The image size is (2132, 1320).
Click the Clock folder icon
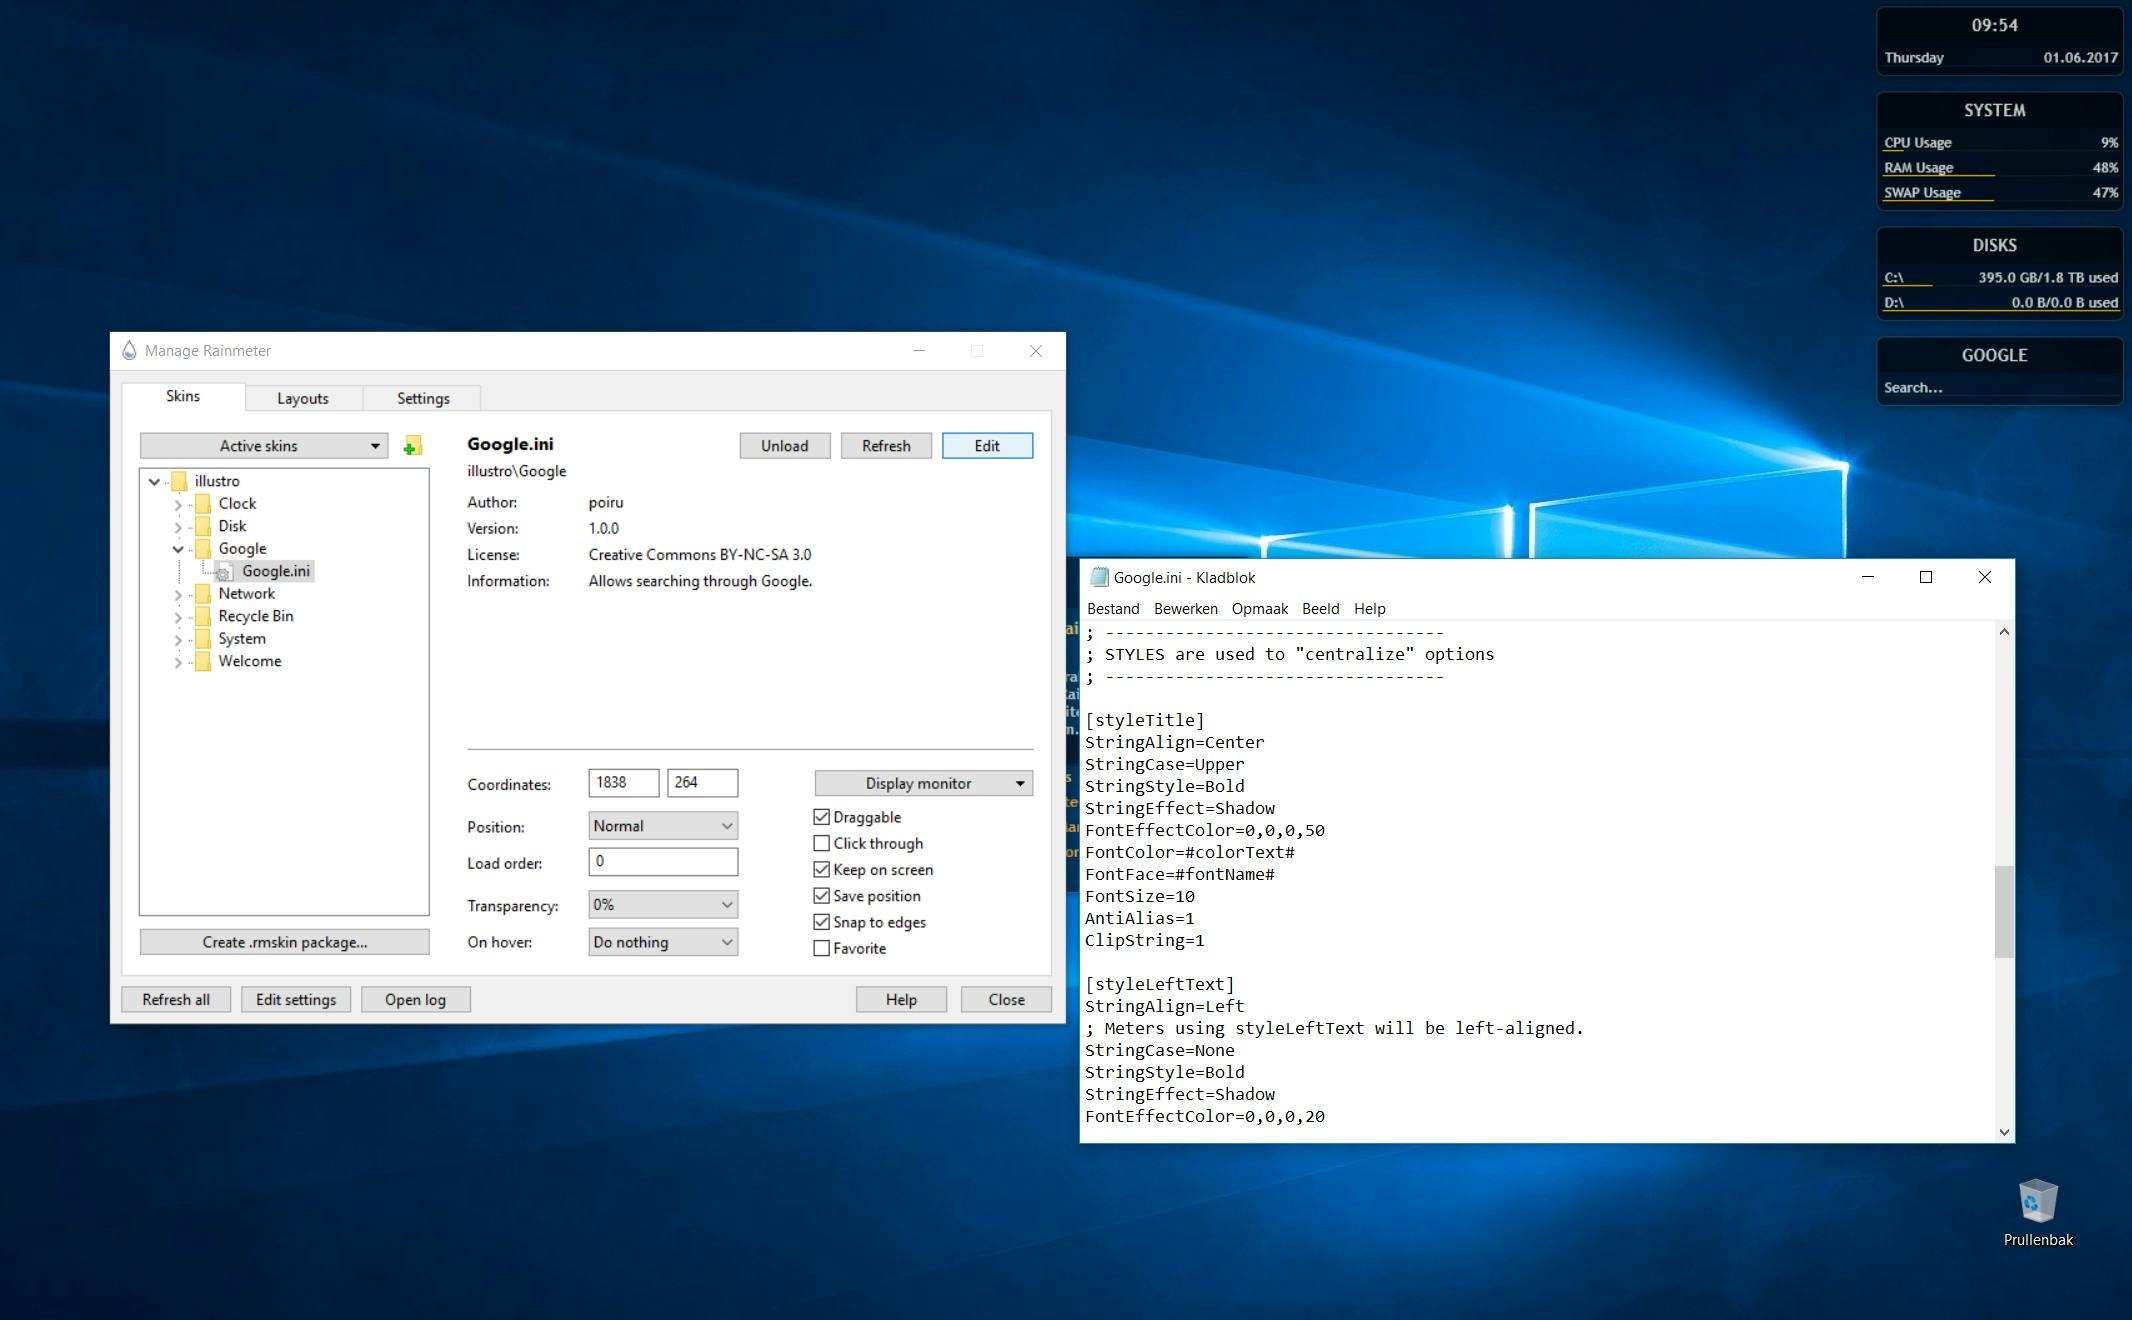[x=203, y=504]
